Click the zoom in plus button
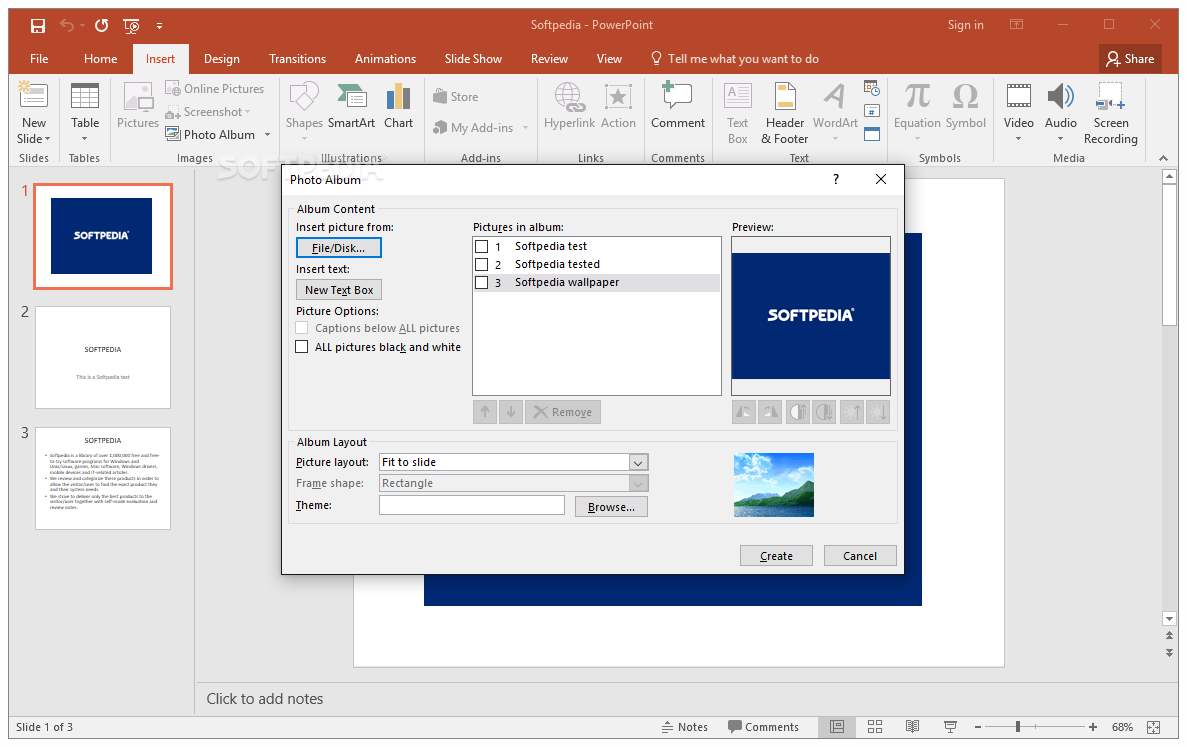Image resolution: width=1187 pixels, height=747 pixels. [x=1092, y=727]
